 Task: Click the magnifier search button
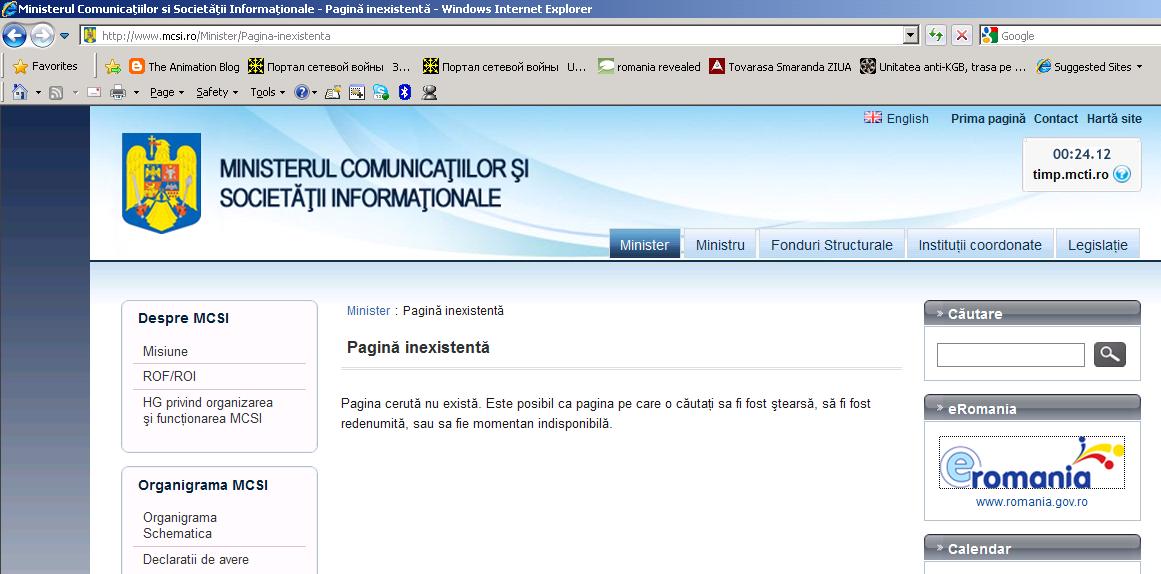click(x=1110, y=355)
